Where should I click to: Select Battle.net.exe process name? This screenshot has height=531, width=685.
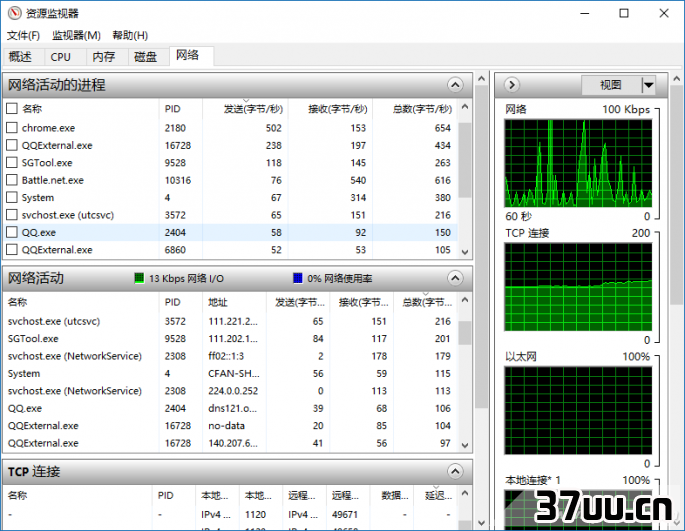coord(52,180)
